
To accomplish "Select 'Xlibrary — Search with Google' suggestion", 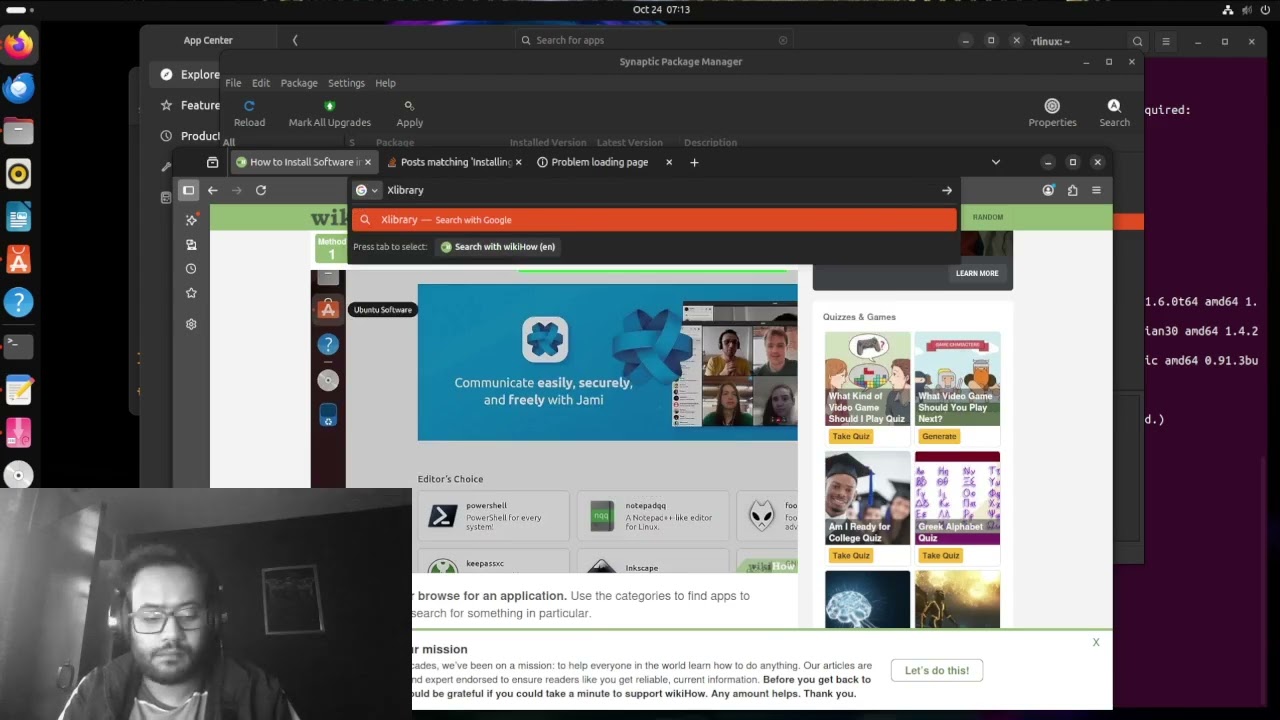I will tap(654, 220).
